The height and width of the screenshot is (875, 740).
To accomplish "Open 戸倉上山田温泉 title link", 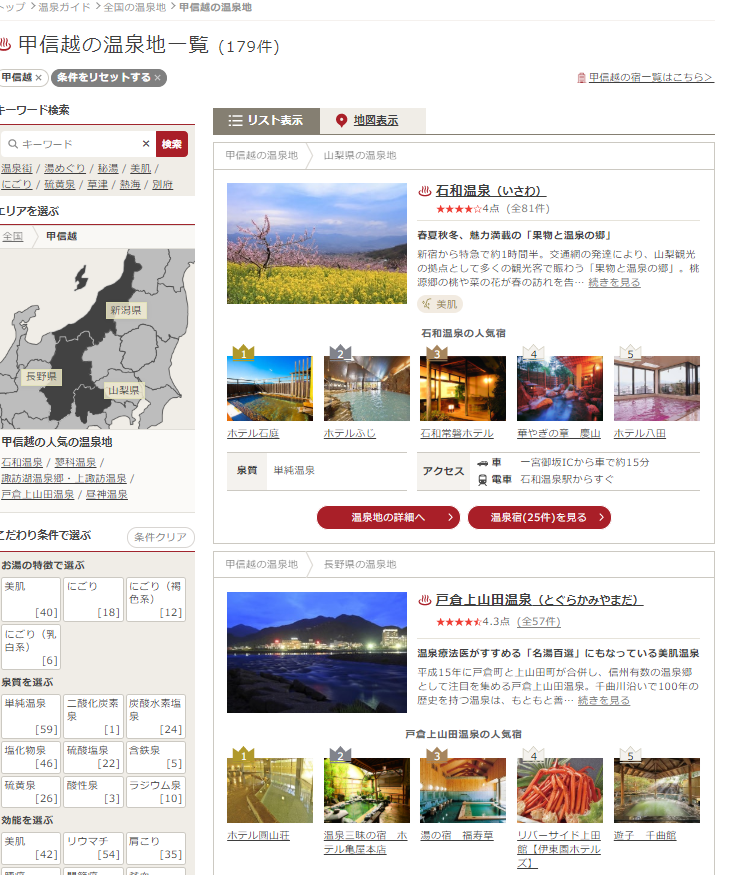I will click(539, 600).
